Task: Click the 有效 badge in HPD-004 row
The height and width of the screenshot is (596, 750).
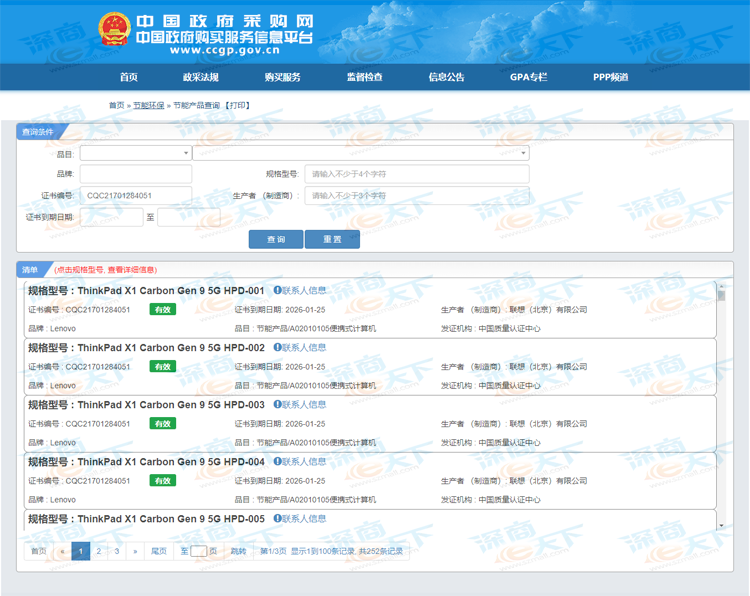Action: pos(163,480)
